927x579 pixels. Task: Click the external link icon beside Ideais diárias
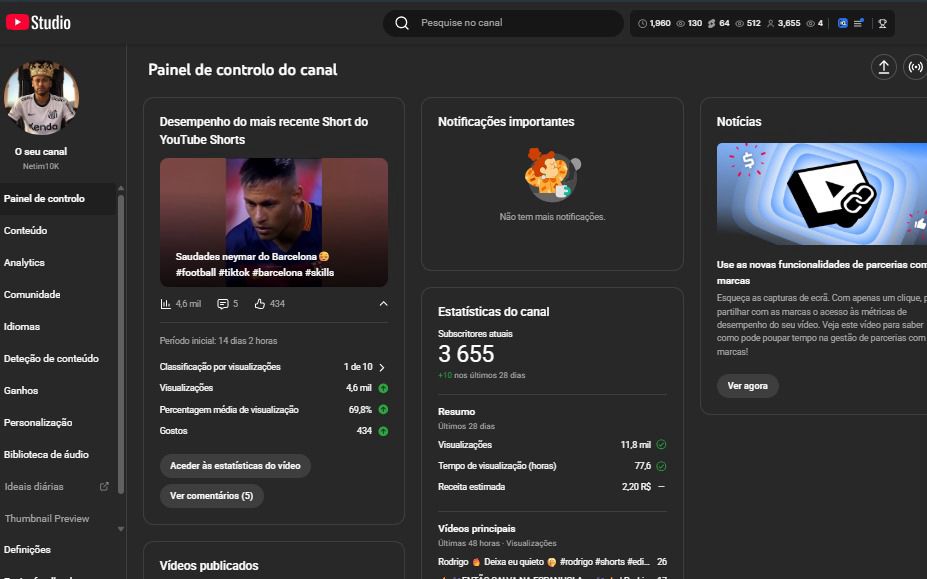coord(104,487)
